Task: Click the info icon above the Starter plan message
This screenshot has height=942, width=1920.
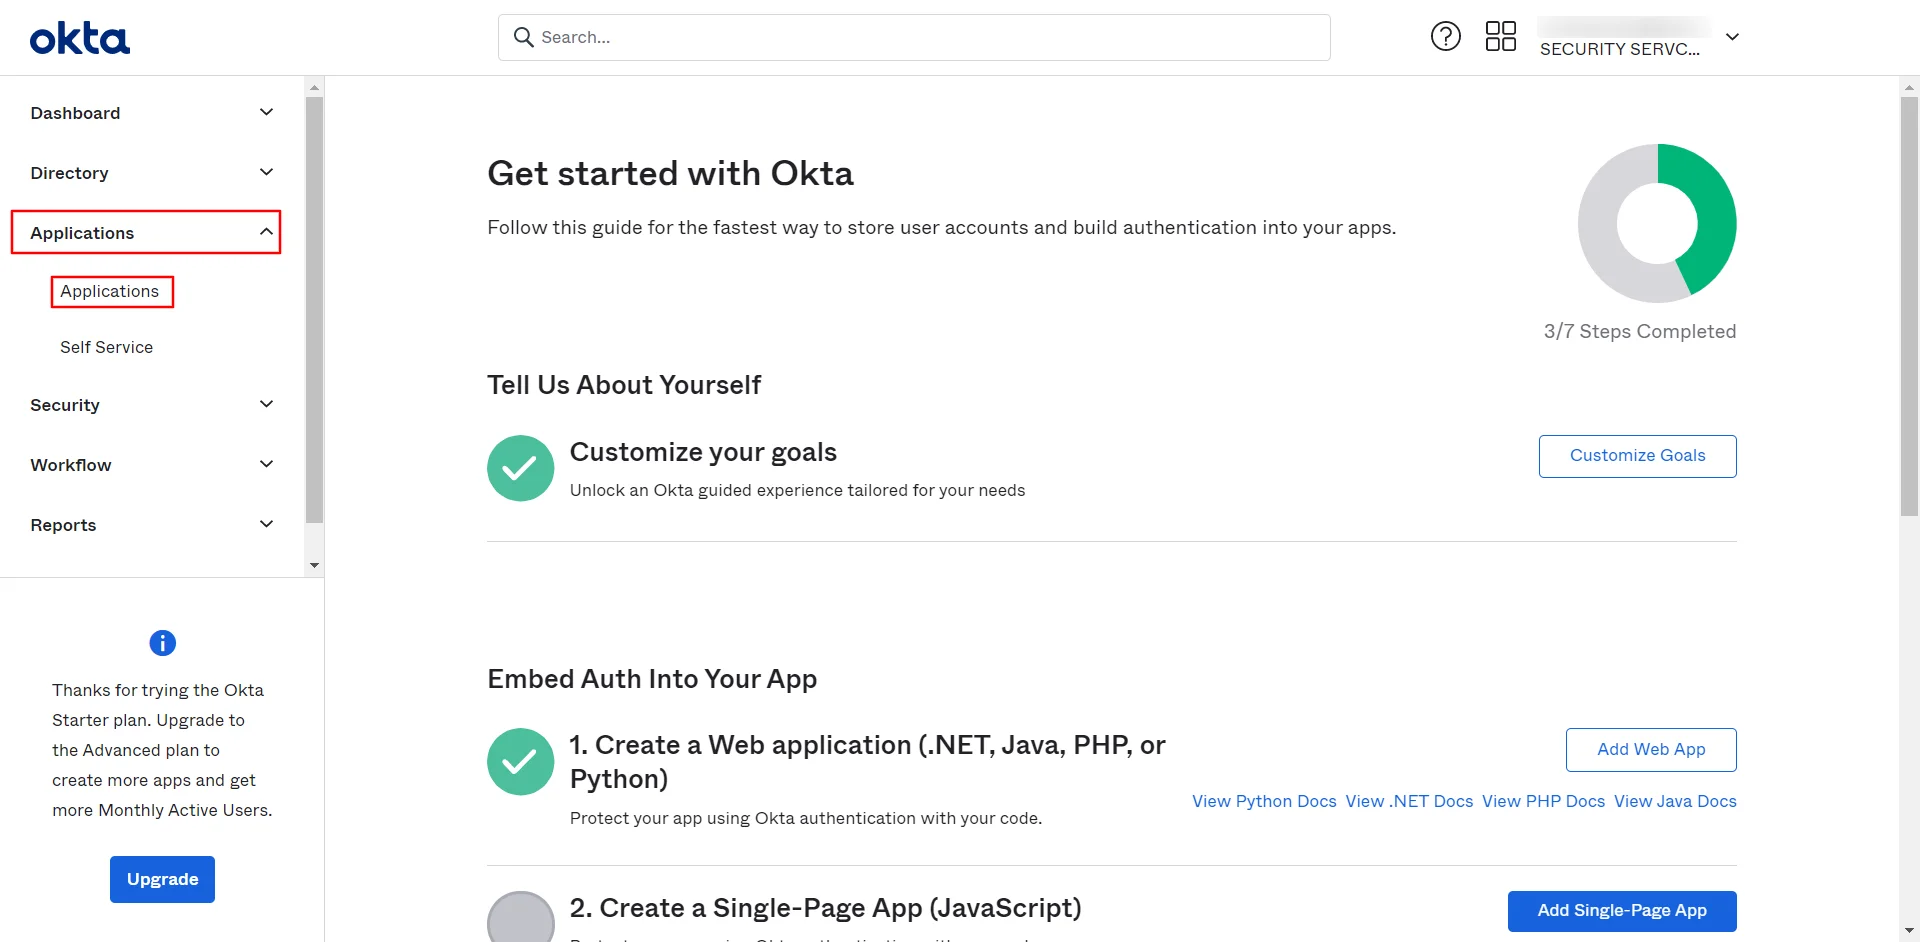Action: [x=161, y=643]
